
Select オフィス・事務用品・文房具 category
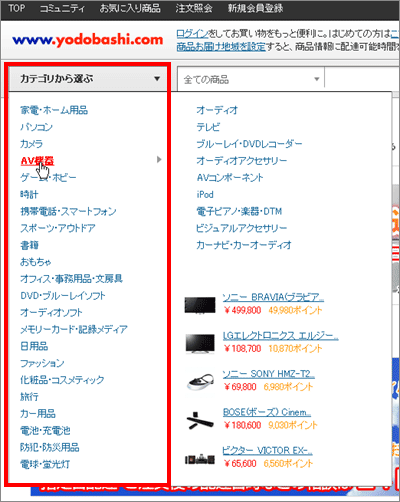pos(72,279)
